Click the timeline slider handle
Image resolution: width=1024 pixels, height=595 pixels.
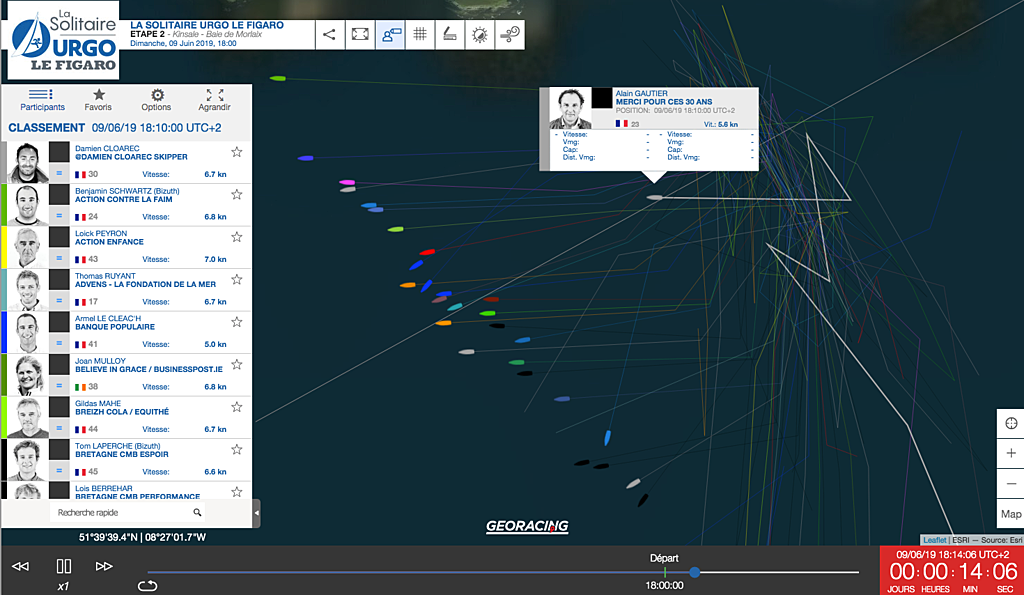[695, 572]
